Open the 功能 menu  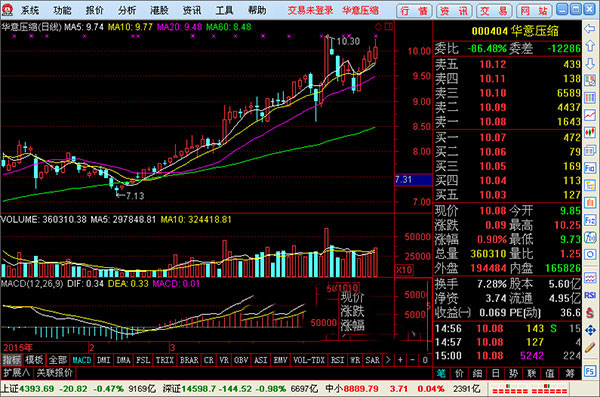pos(62,10)
